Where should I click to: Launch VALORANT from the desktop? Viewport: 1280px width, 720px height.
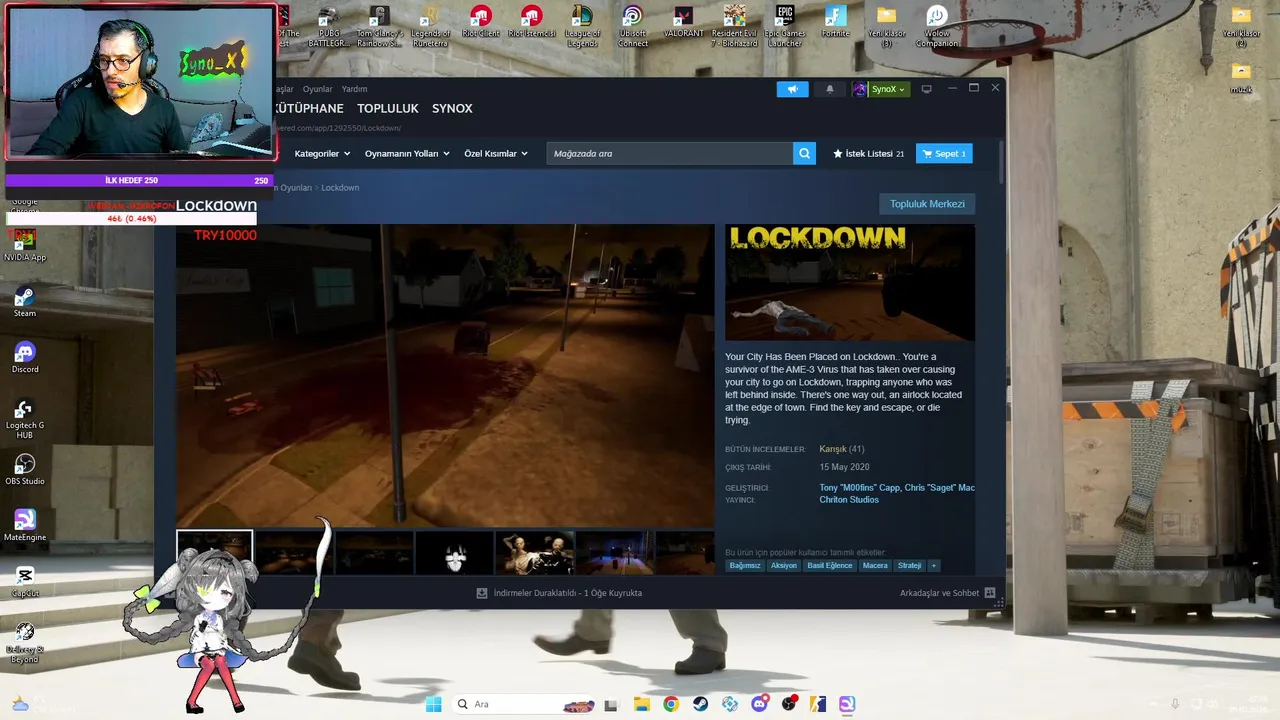pos(683,22)
